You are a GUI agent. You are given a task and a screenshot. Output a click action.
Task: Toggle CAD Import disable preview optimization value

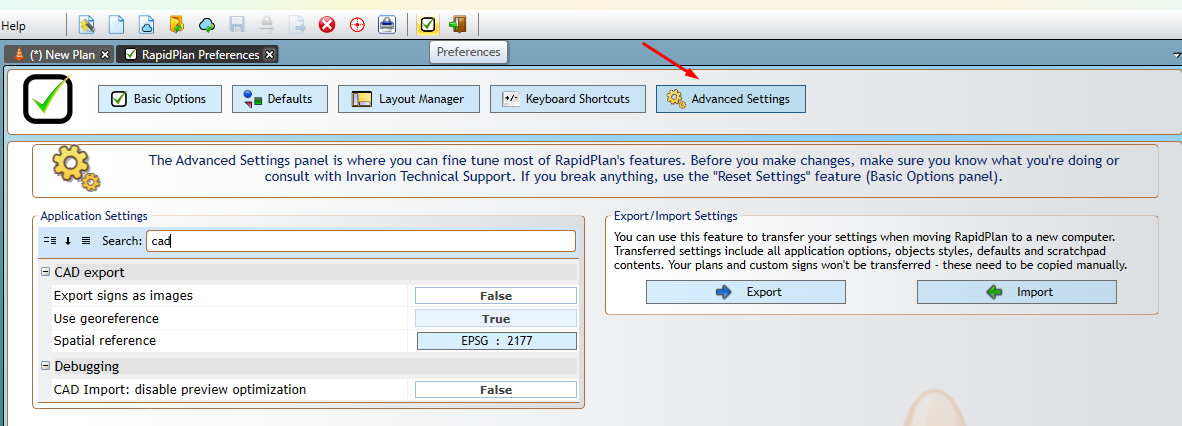(x=496, y=390)
